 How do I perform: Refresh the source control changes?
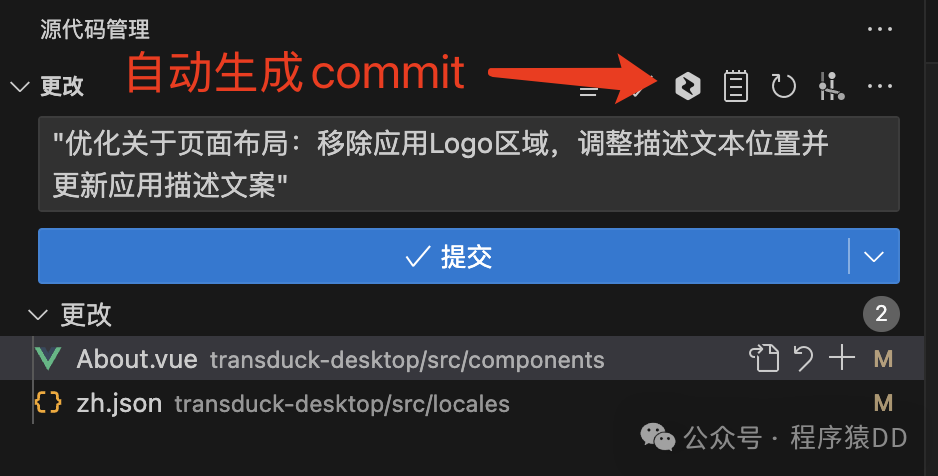[783, 86]
